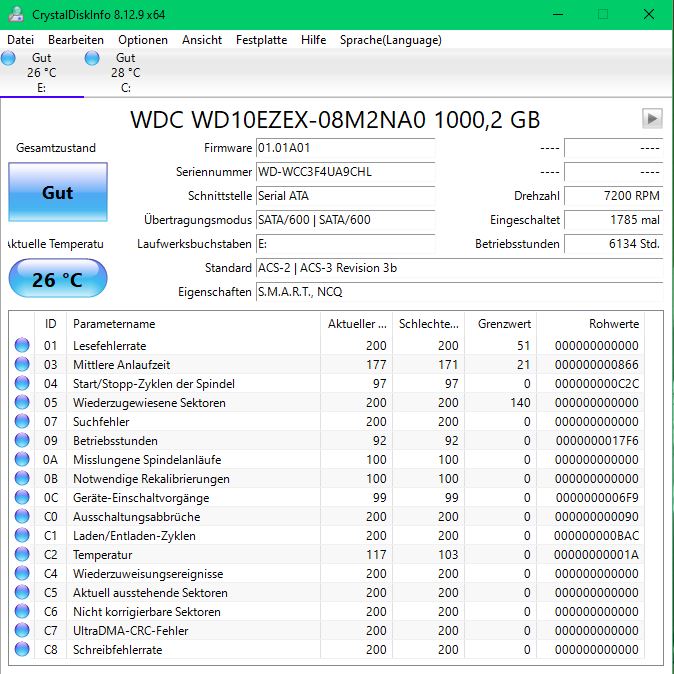Open the Festplatte menu
Screen dimensions: 674x674
(x=261, y=40)
